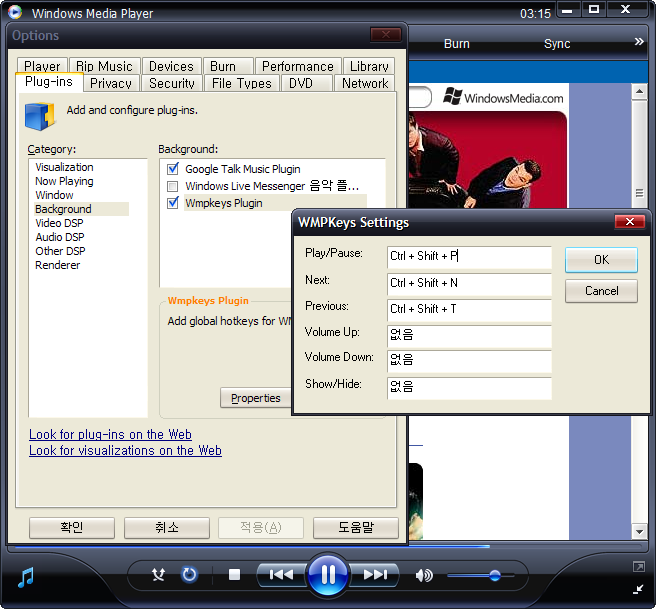The image size is (656, 609).
Task: Select Video DSP category
Action: click(x=59, y=223)
